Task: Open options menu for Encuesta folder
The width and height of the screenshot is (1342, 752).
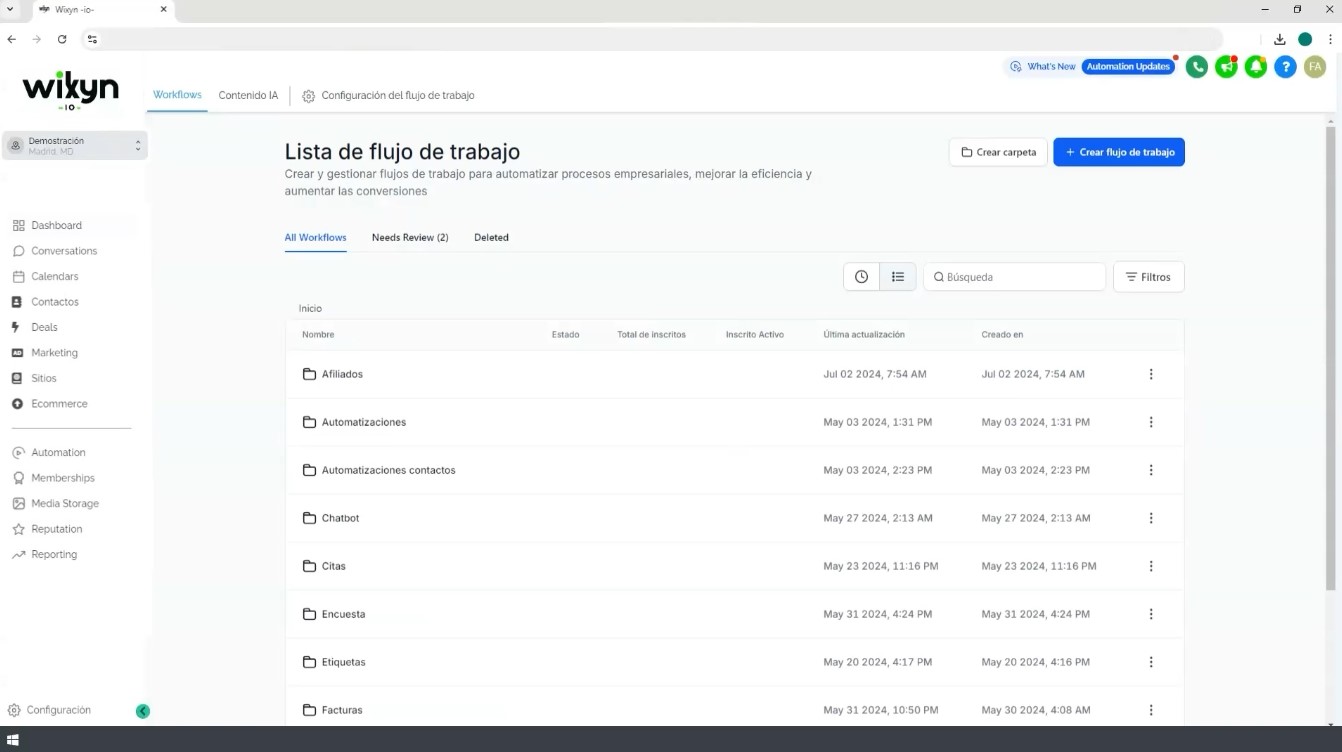Action: coord(1151,614)
